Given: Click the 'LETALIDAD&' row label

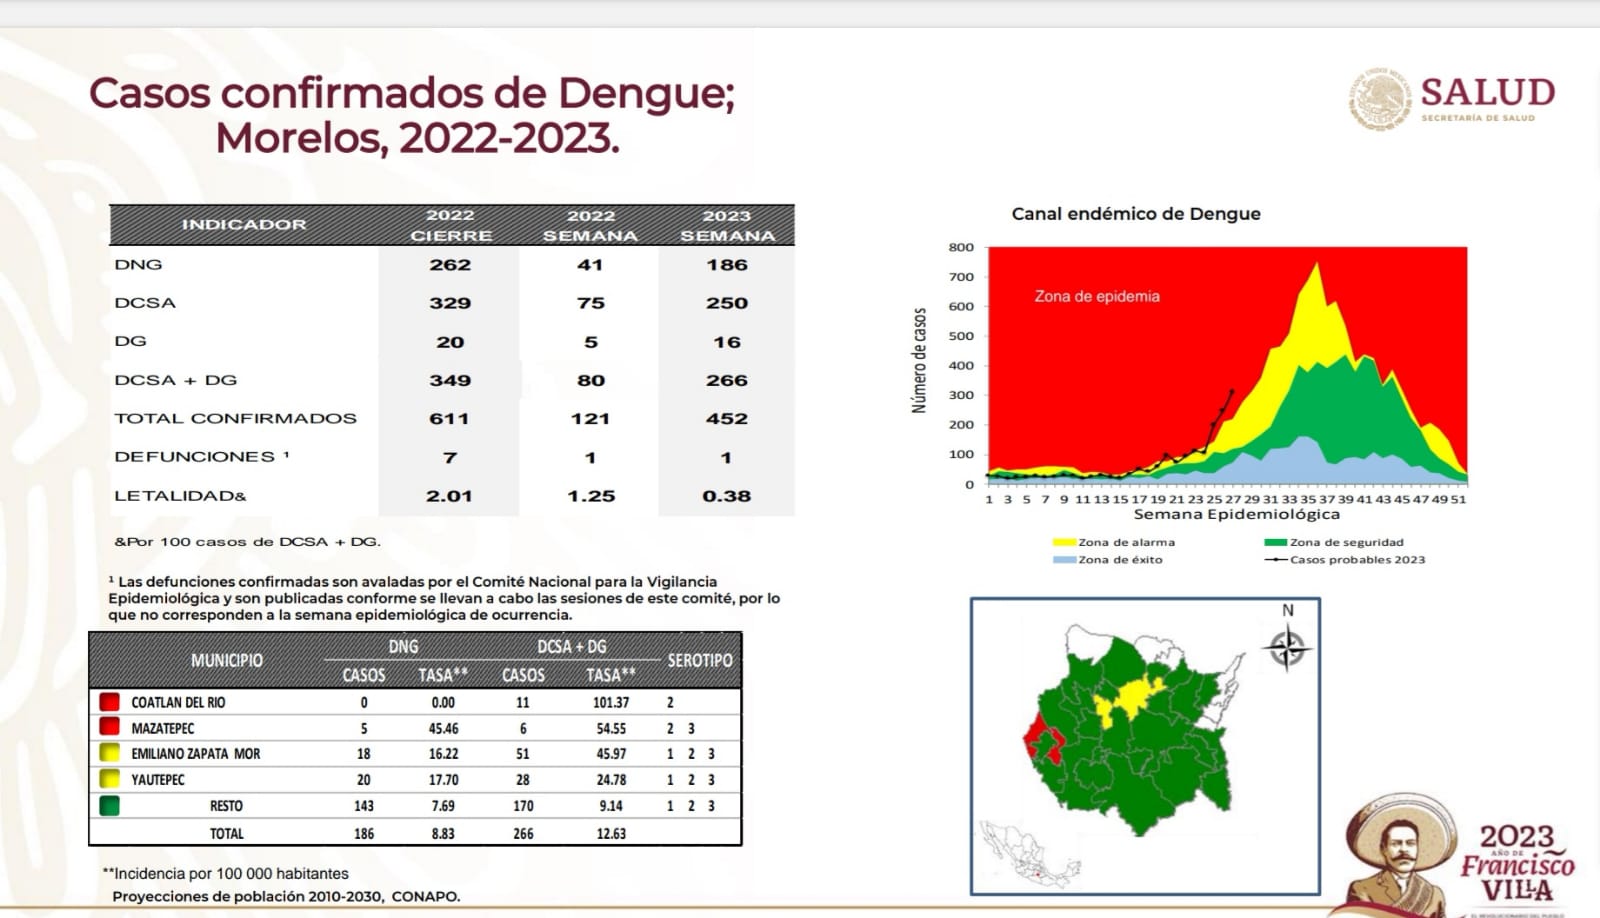Looking at the screenshot, I should 180,495.
